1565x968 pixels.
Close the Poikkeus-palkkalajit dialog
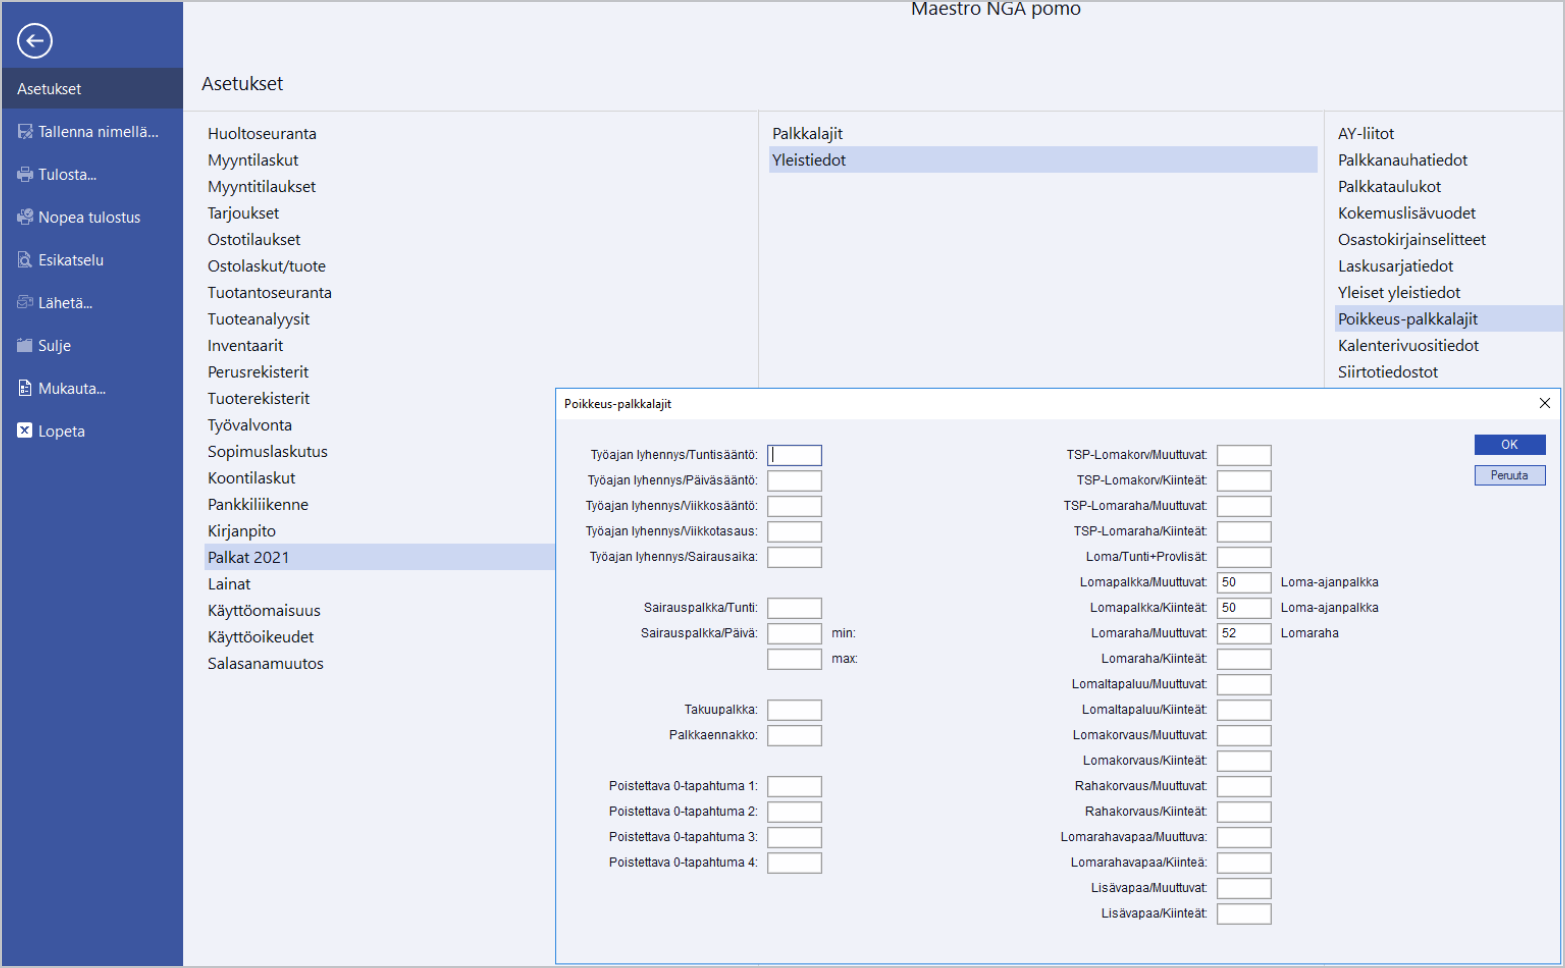pyautogui.click(x=1544, y=403)
